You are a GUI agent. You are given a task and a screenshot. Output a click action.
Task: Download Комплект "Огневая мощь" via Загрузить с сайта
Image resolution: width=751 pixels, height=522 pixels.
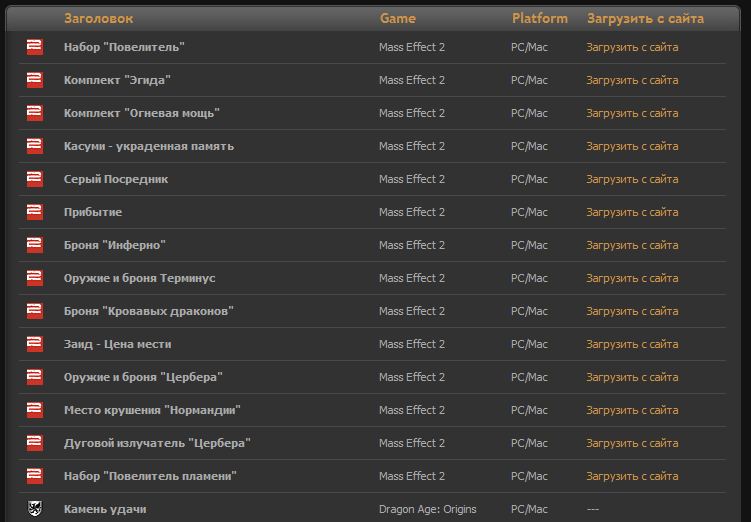coord(632,113)
